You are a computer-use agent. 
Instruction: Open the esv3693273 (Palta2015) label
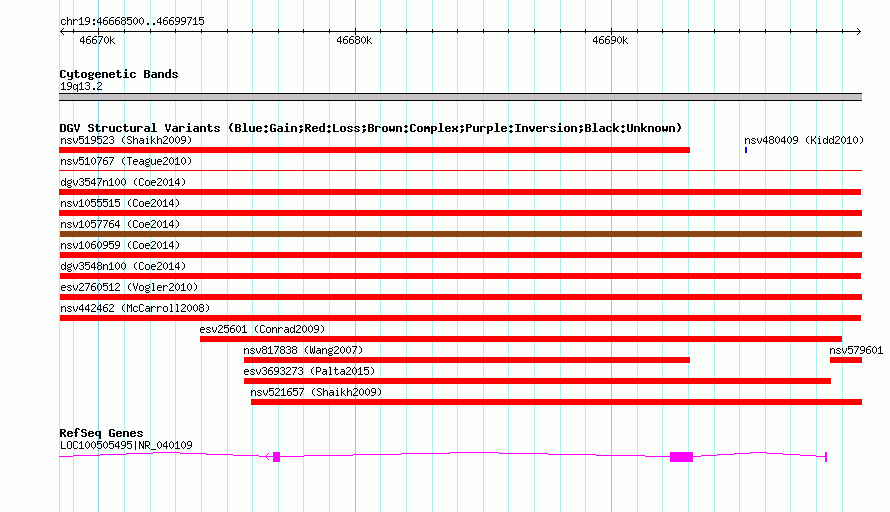point(309,371)
